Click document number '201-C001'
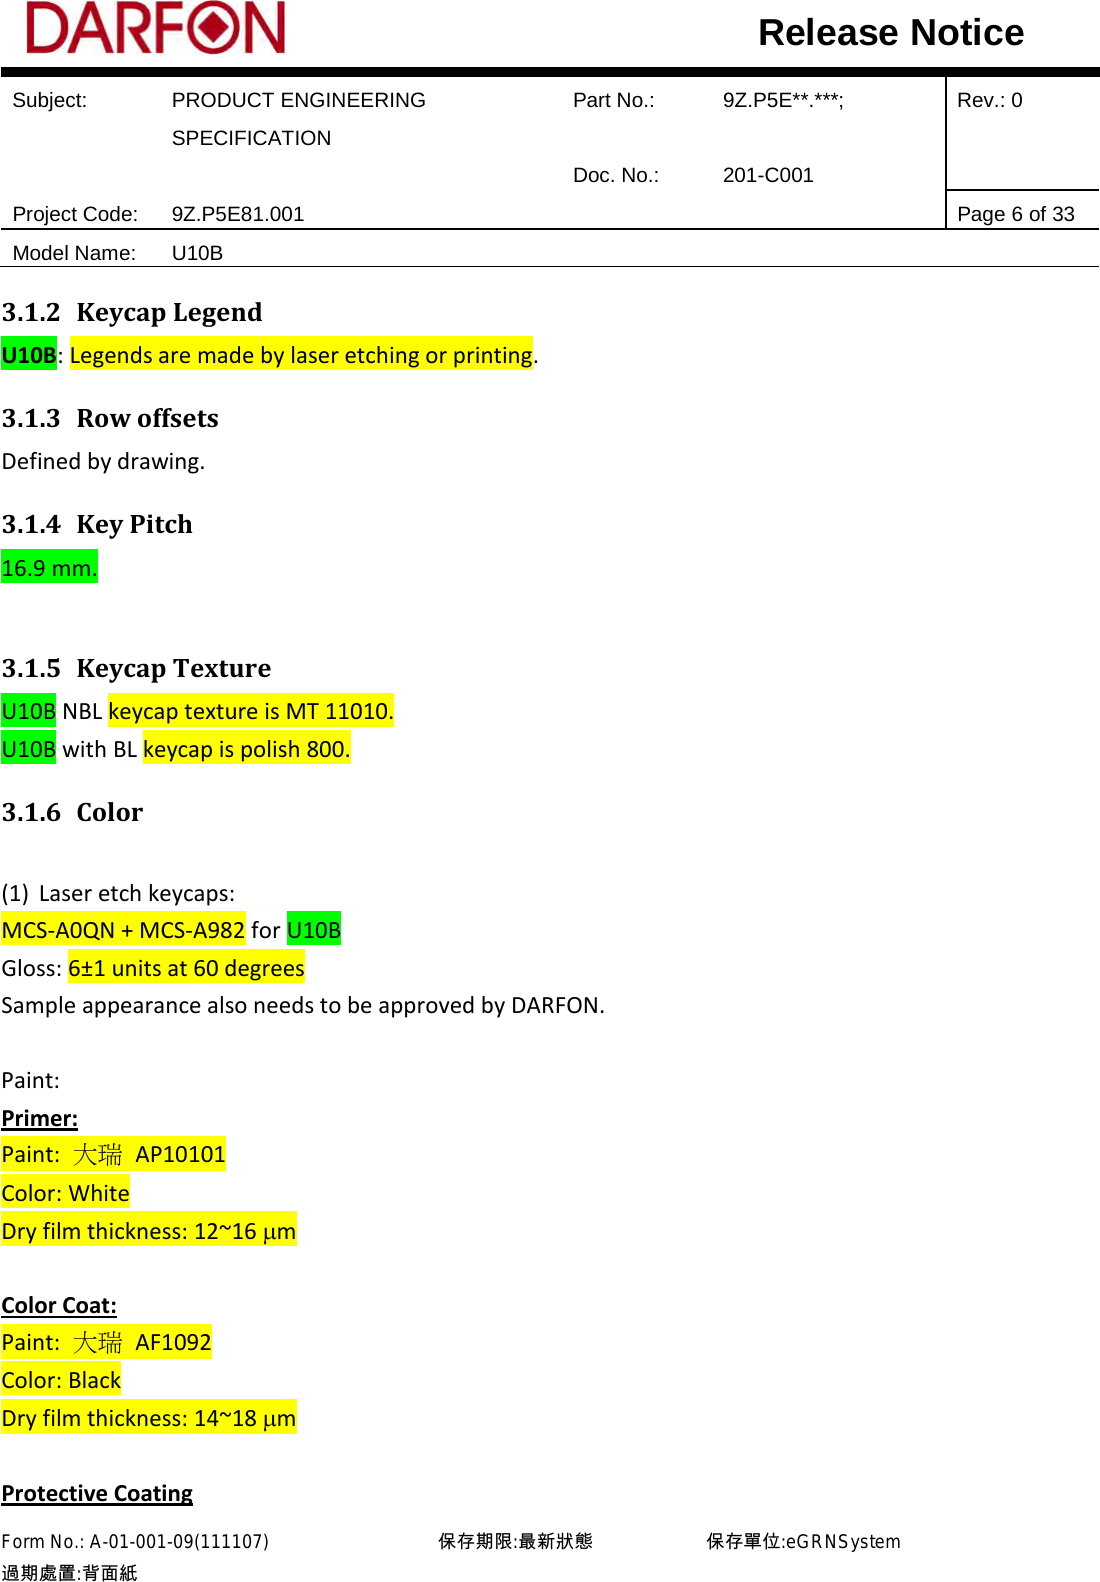This screenshot has height=1582, width=1100. coord(767,175)
